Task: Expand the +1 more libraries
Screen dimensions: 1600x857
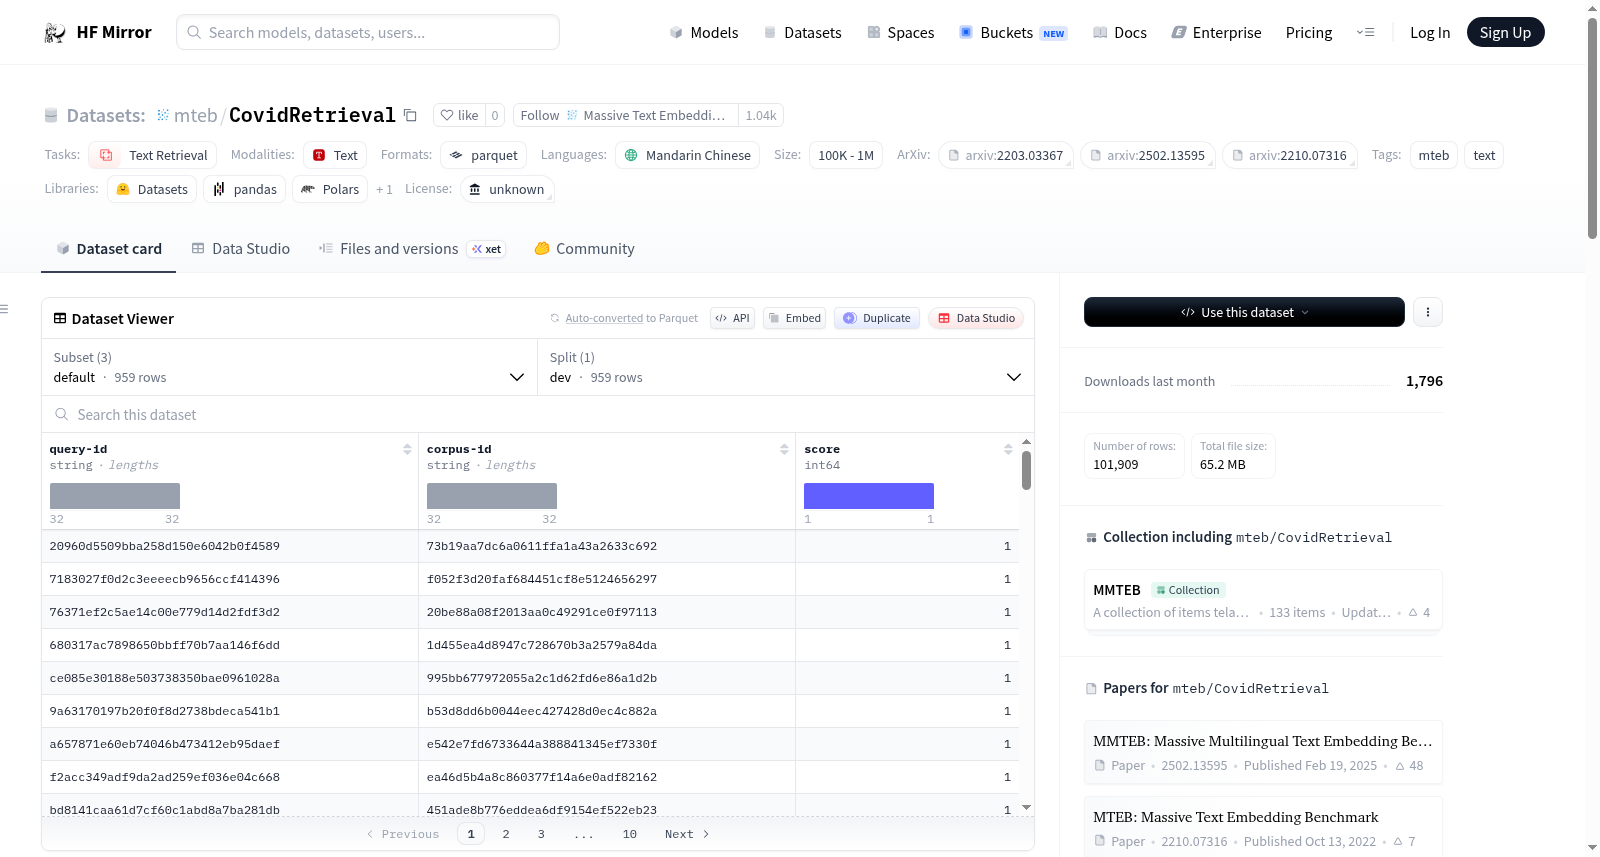Action: 384,189
